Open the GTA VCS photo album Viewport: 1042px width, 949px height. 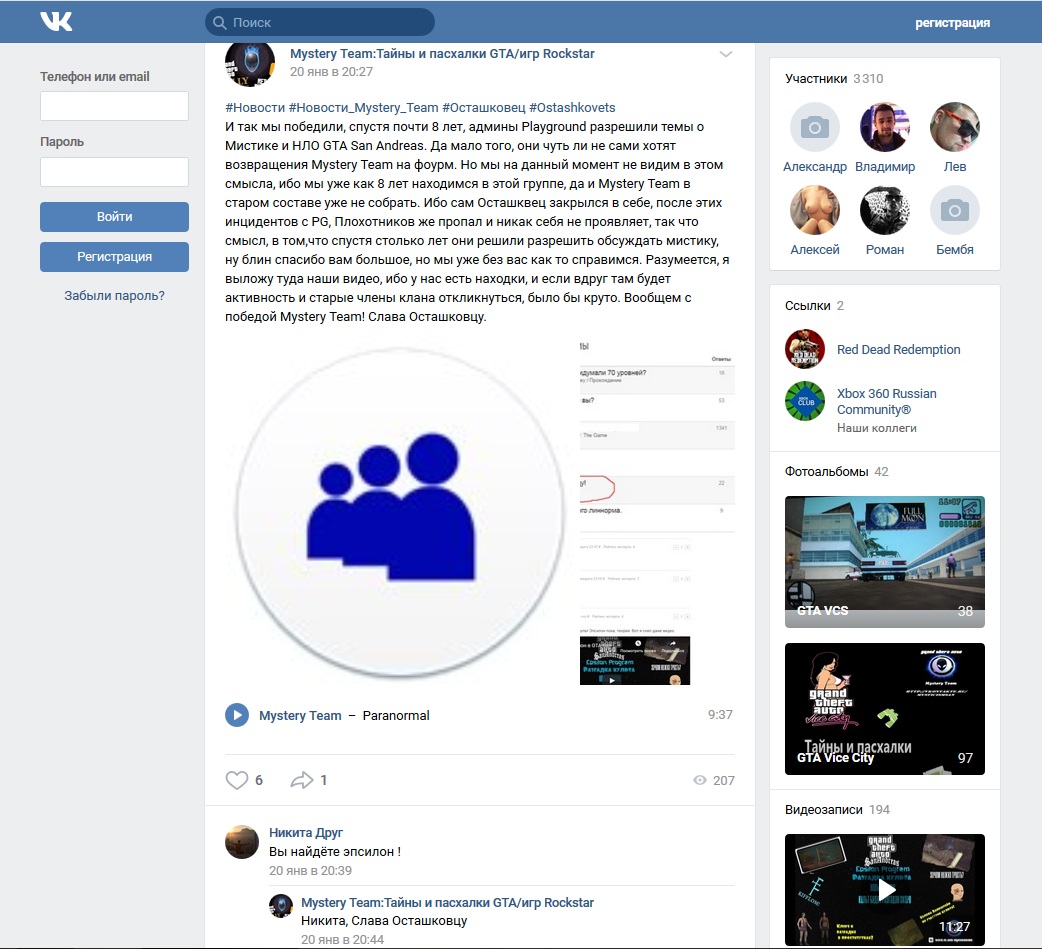885,562
